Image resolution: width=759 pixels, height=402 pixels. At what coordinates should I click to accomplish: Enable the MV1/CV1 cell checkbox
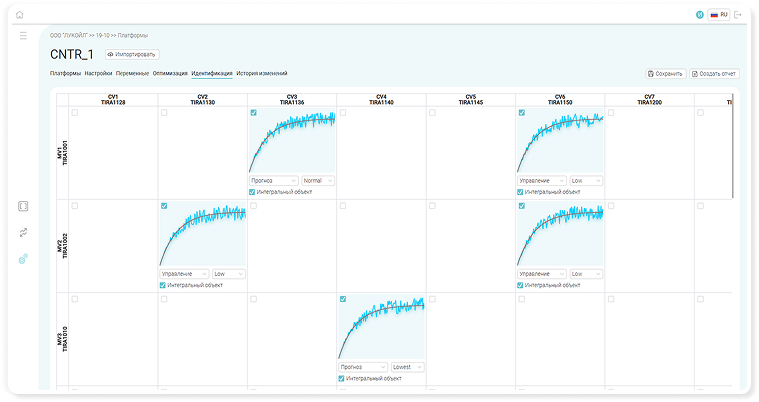point(74,113)
